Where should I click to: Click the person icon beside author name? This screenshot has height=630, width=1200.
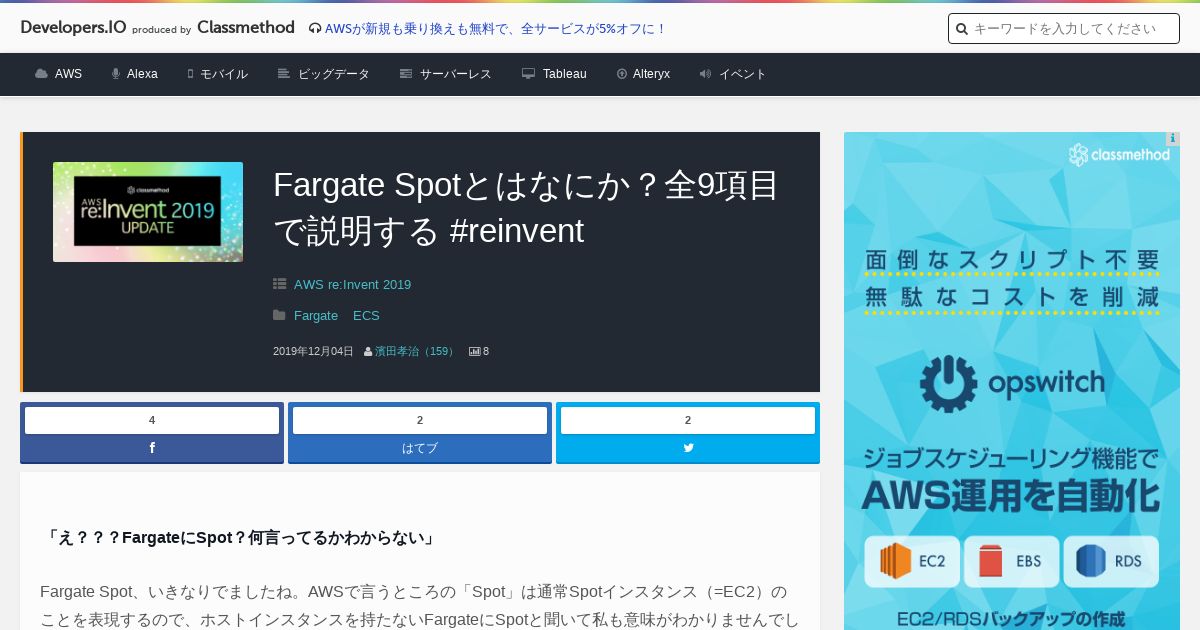coord(368,351)
